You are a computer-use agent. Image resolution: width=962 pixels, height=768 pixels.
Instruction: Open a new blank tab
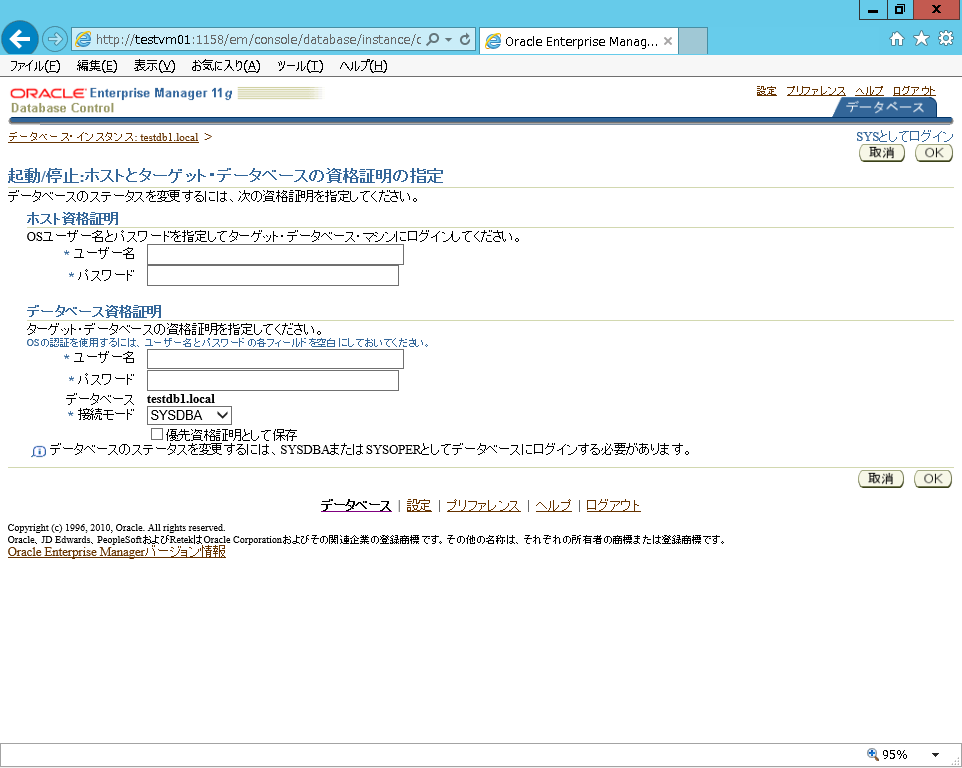(693, 41)
